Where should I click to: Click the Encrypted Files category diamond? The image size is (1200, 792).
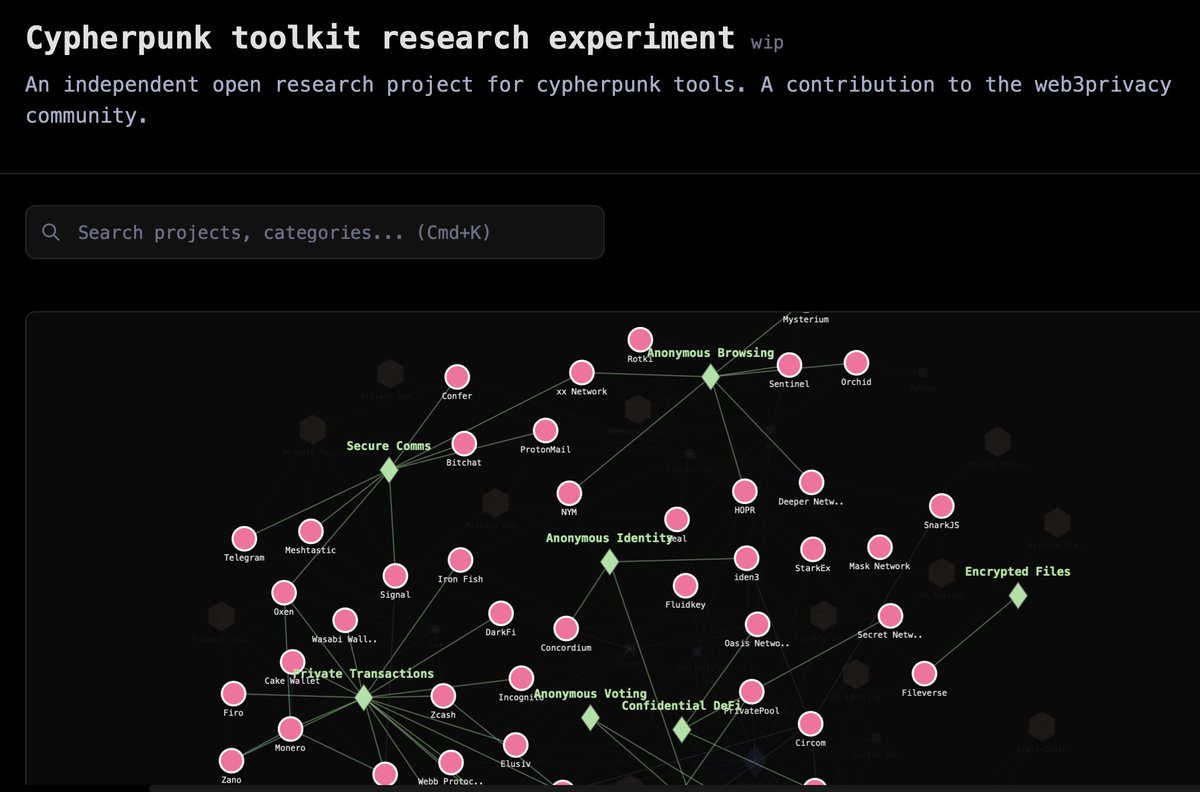[1018, 595]
